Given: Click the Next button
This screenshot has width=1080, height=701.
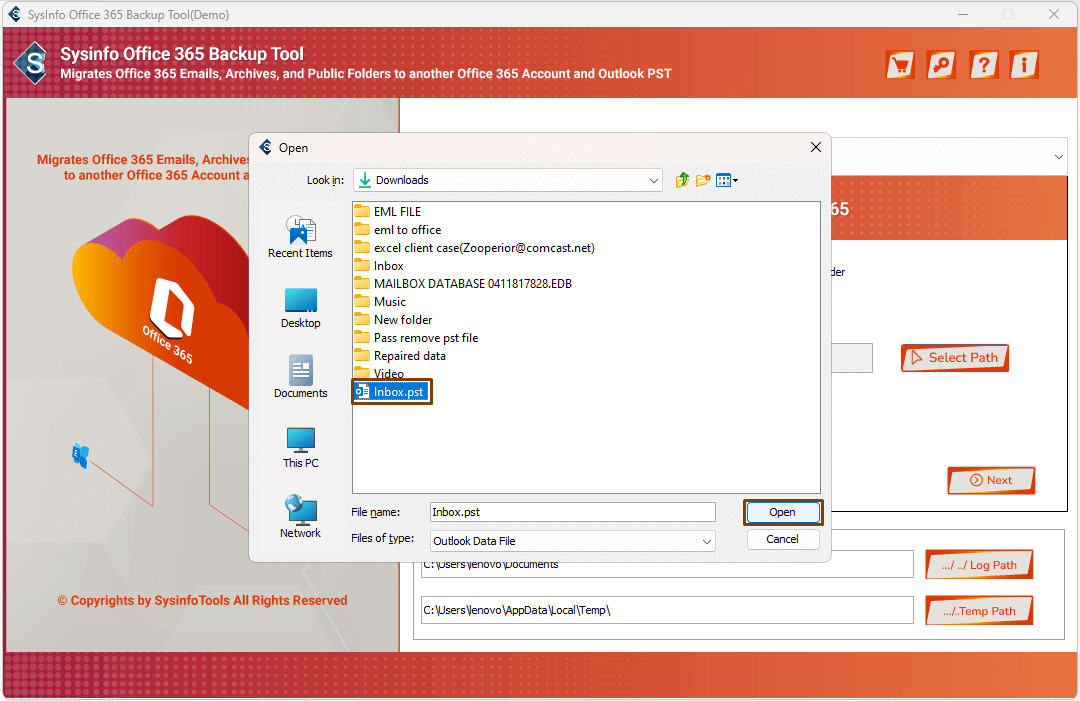Looking at the screenshot, I should click(991, 481).
